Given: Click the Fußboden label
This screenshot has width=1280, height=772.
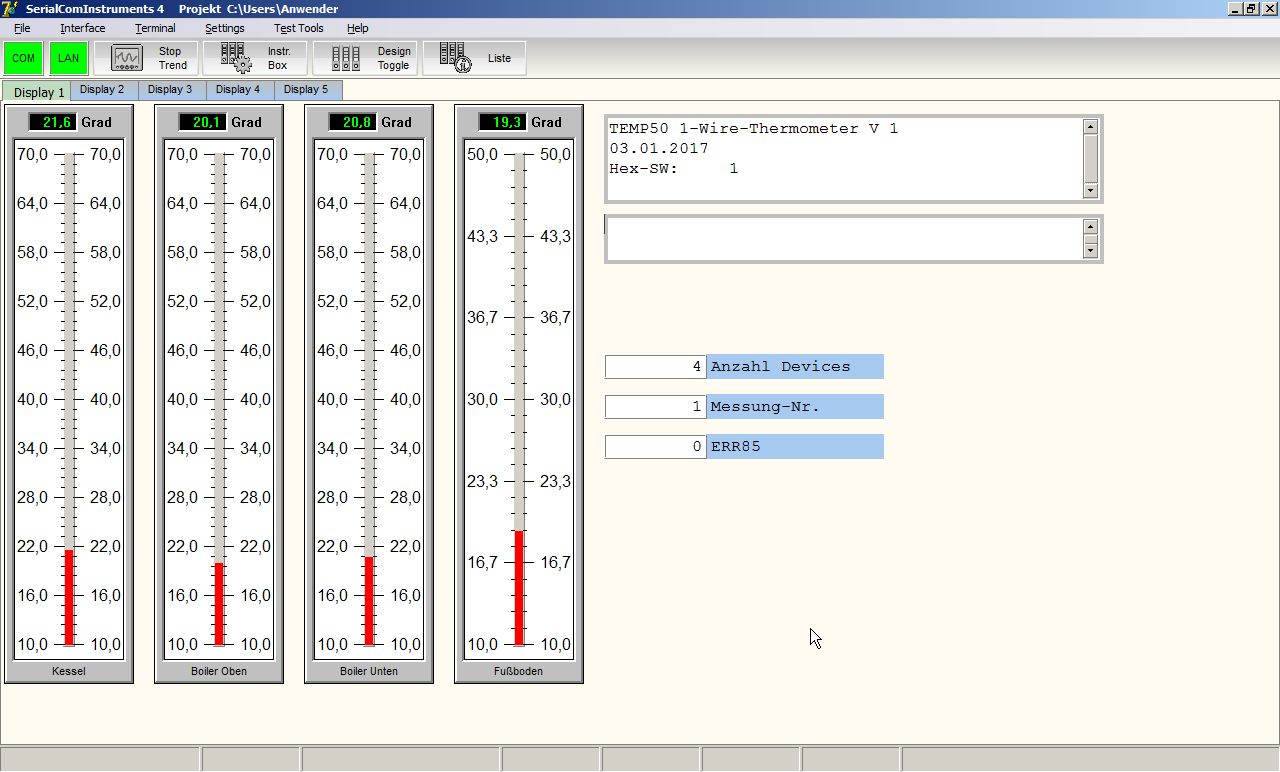Looking at the screenshot, I should point(519,671).
